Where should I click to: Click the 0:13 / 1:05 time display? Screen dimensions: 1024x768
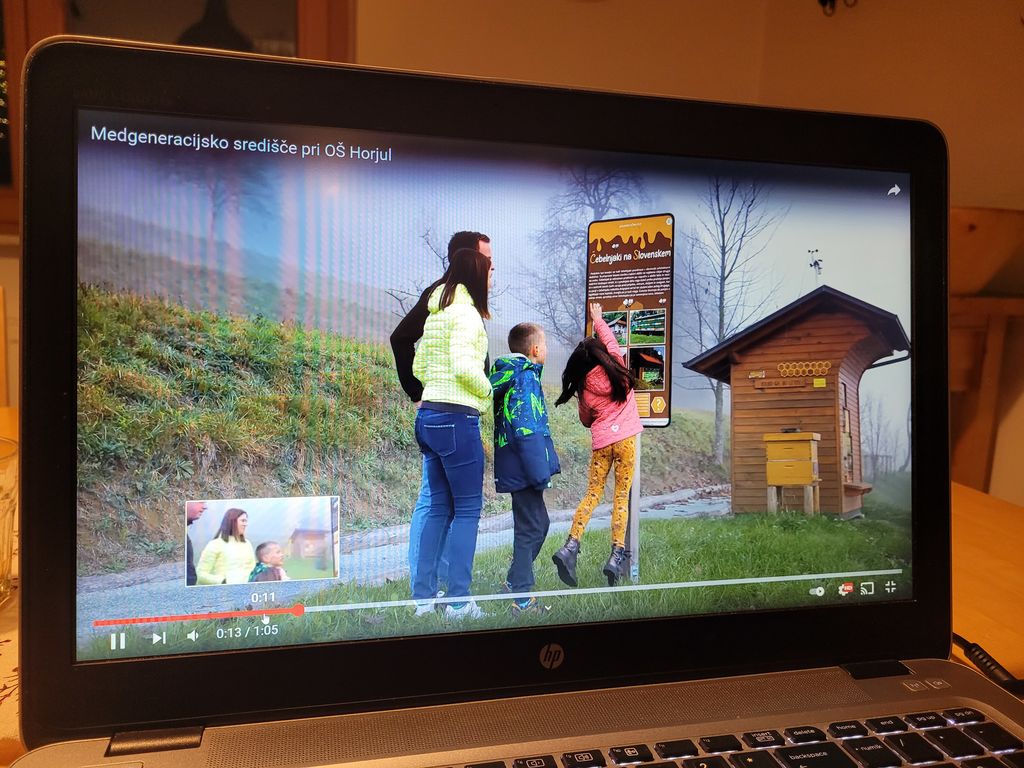tap(247, 631)
